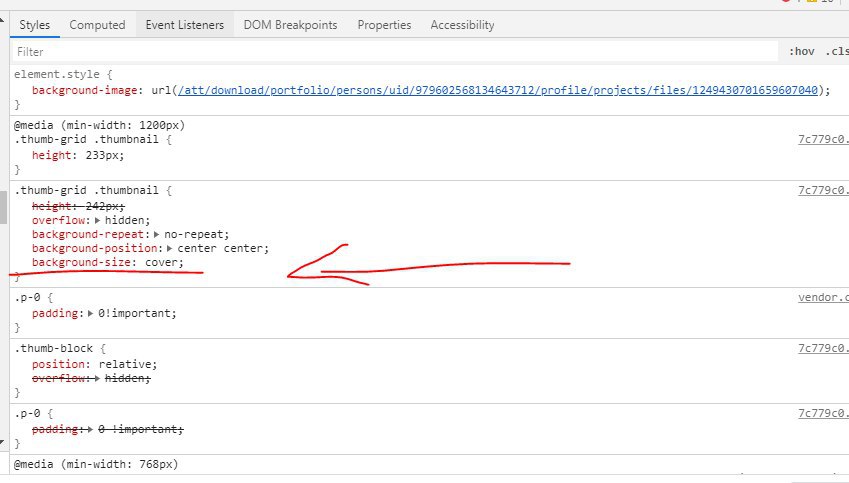
Task: Click the left panel scrollbar thumb
Action: 3,208
